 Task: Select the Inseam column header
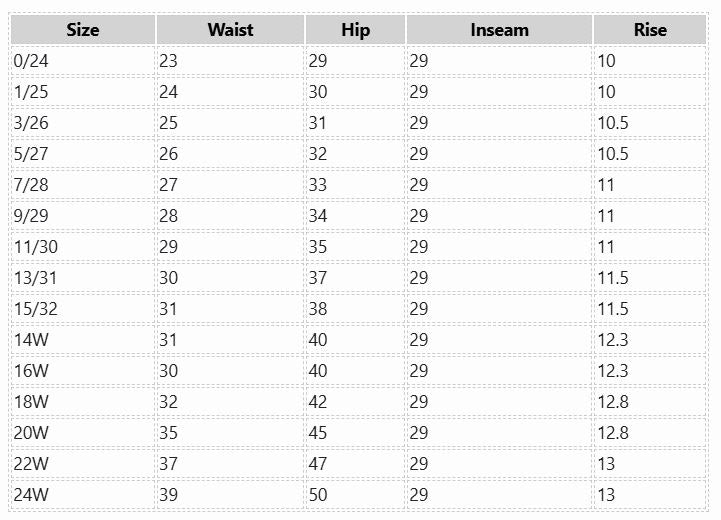499,30
